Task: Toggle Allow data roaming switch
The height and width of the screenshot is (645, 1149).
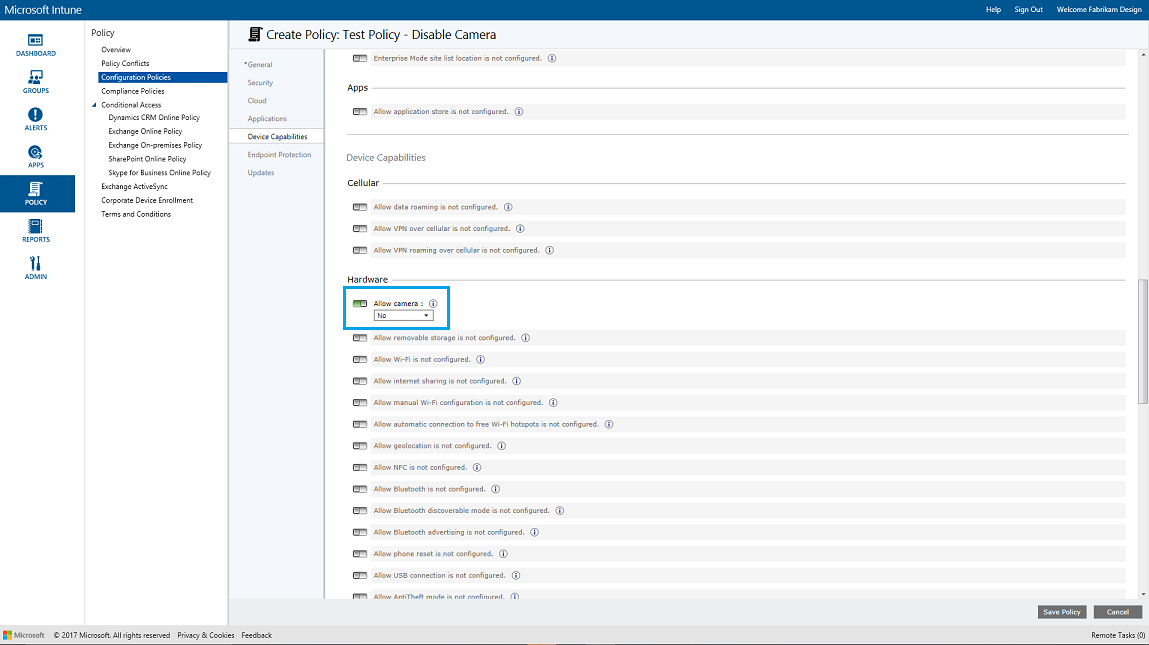Action: pos(360,207)
